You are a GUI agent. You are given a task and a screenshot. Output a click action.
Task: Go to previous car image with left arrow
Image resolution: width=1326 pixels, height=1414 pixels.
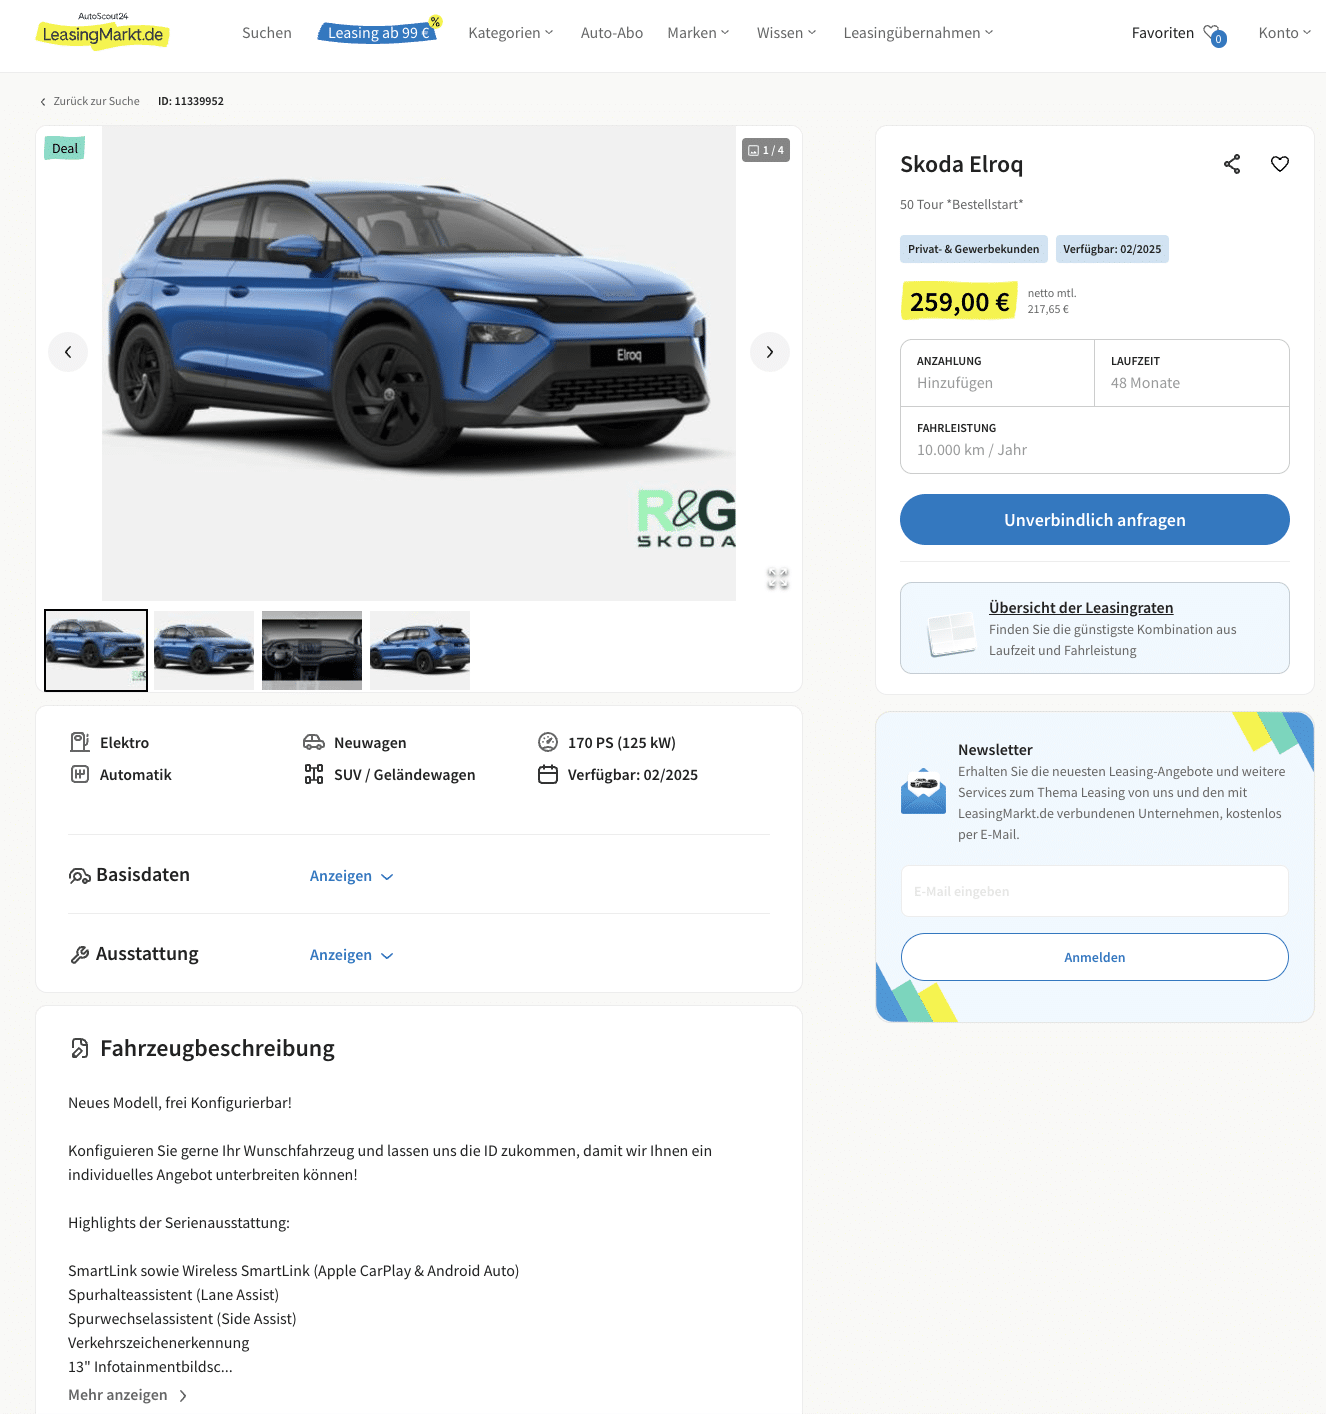pos(68,352)
